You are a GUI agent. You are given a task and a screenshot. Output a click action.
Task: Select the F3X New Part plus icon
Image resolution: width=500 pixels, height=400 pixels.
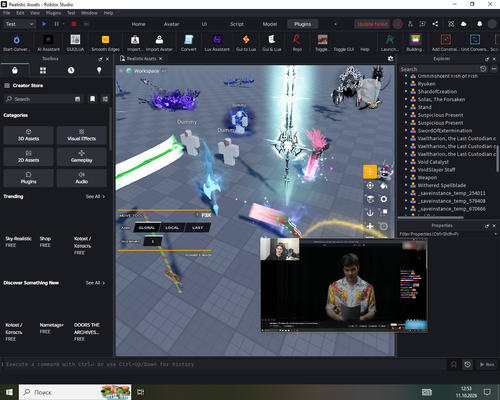point(370,226)
